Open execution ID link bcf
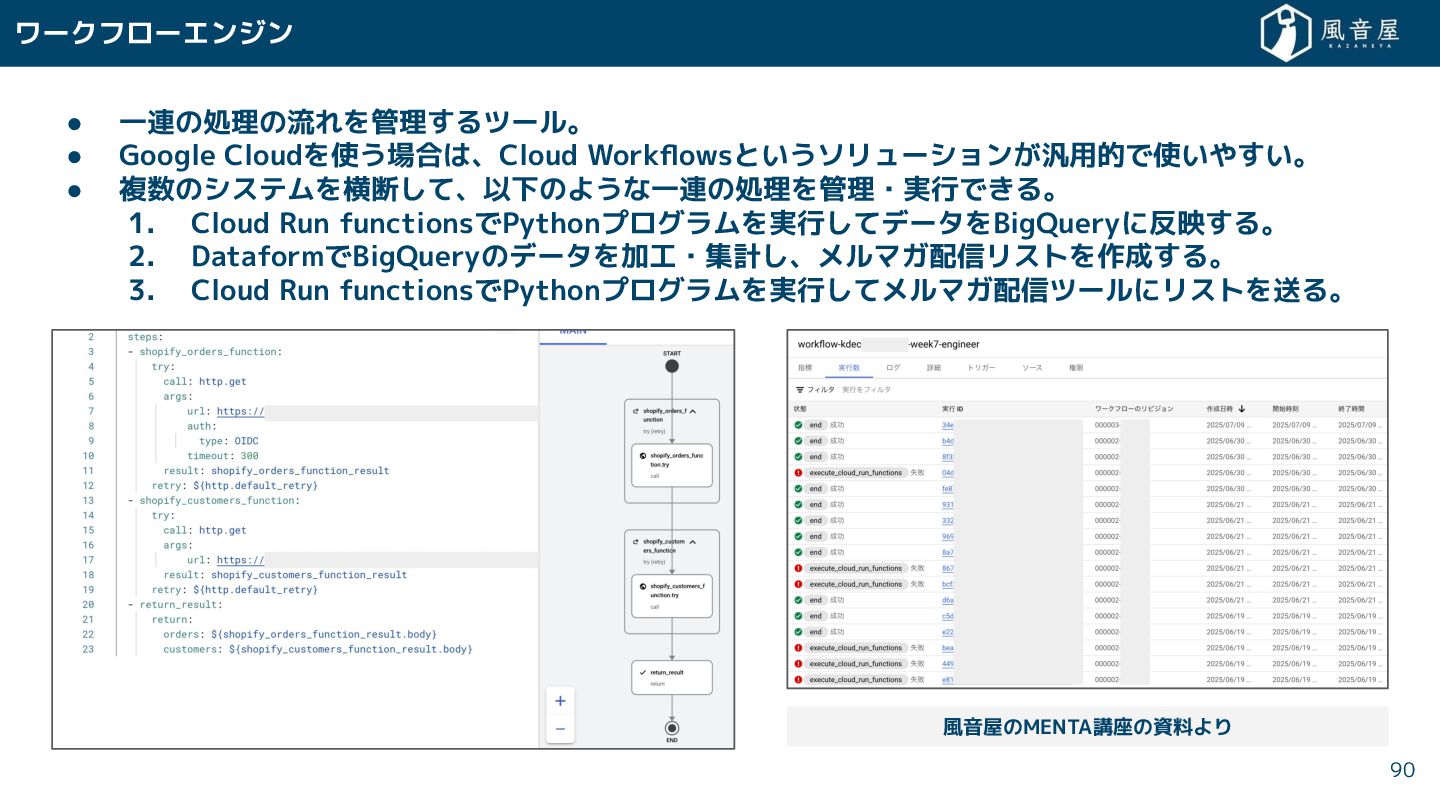This screenshot has height=810, width=1440. point(948,584)
